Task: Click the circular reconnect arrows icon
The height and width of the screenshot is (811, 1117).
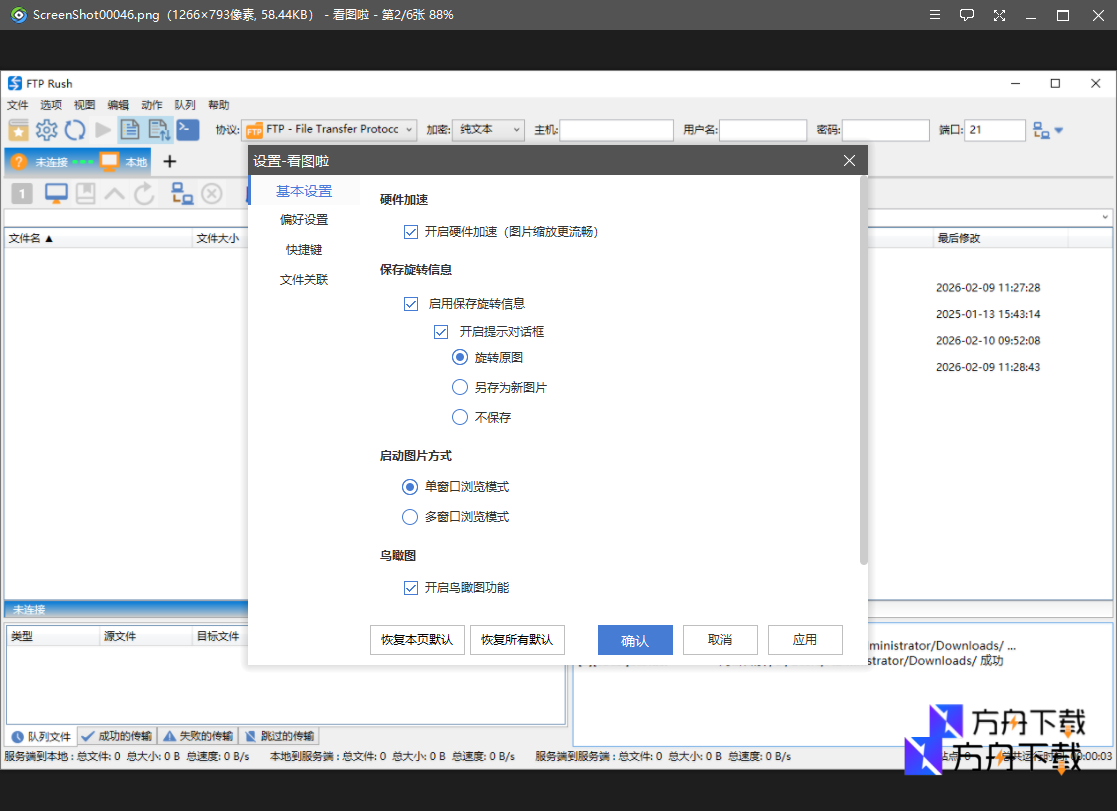Action: [74, 130]
